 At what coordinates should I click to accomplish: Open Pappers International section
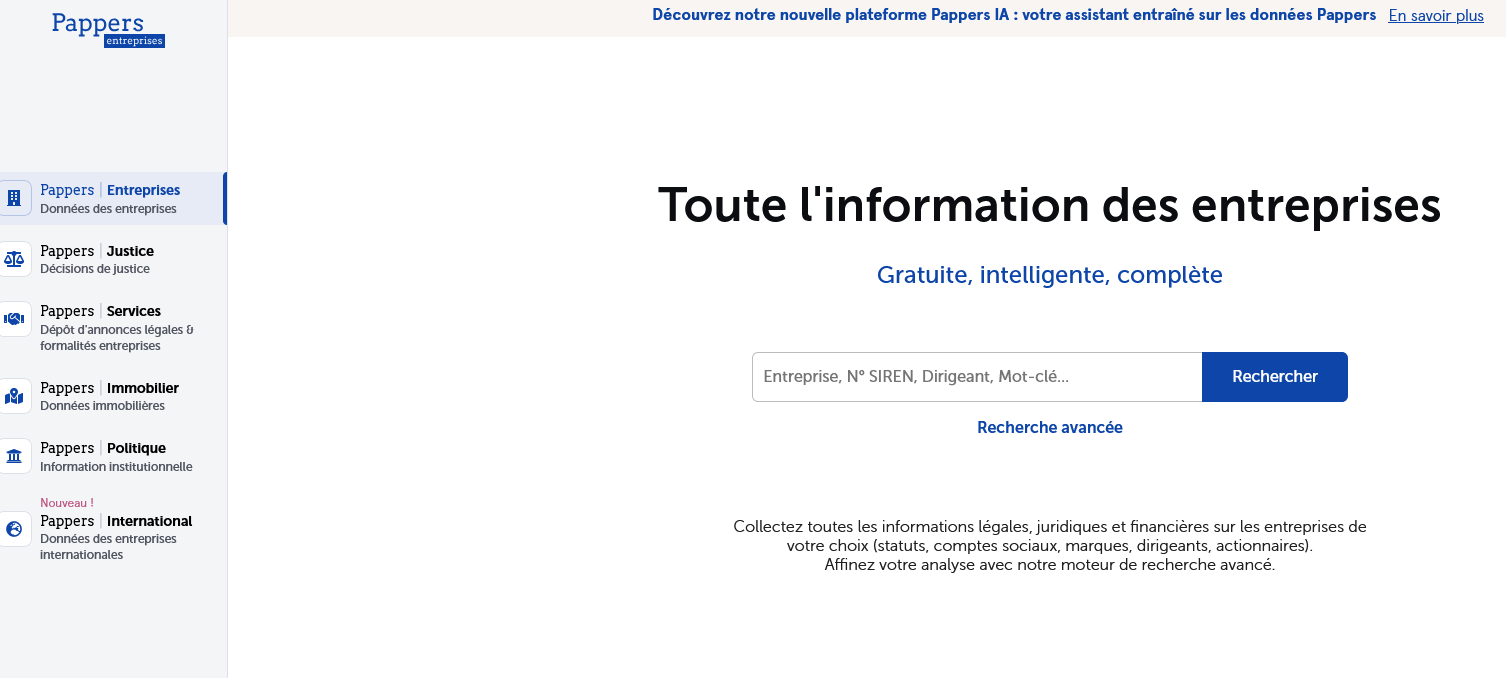point(113,530)
